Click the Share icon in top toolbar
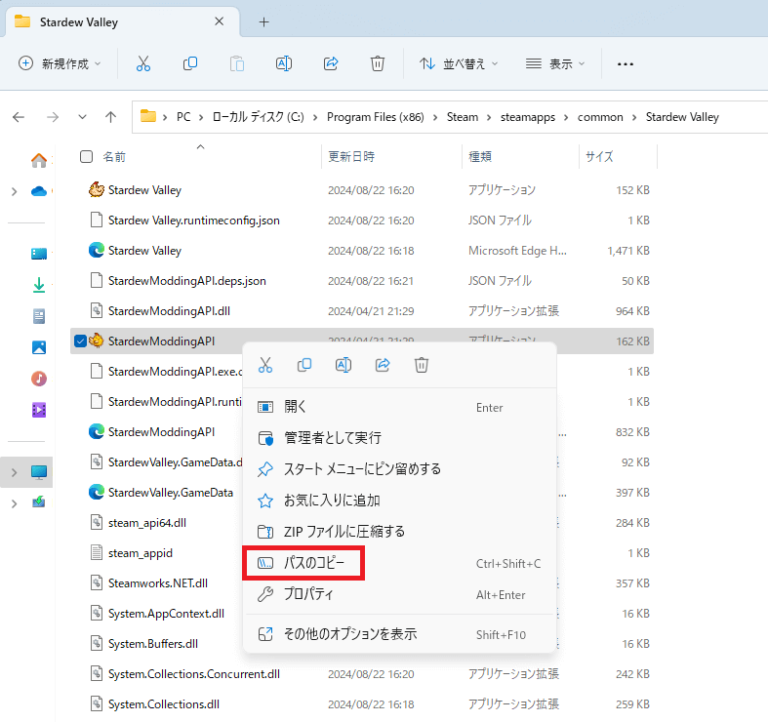This screenshot has height=722, width=768. (331, 63)
